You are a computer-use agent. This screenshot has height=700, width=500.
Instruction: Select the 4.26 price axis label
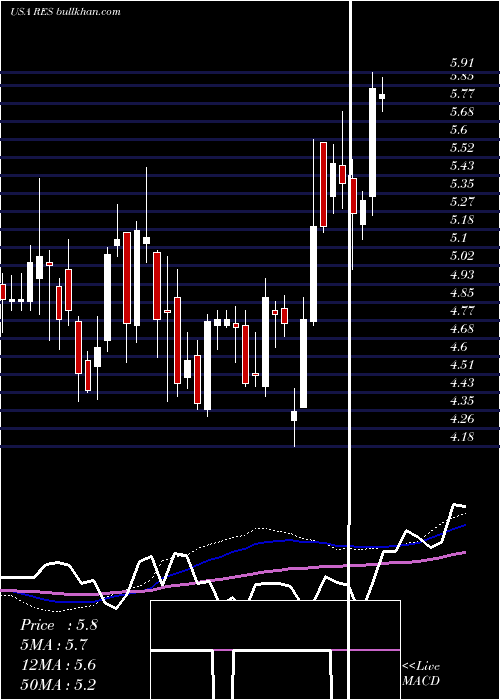[x=462, y=419]
